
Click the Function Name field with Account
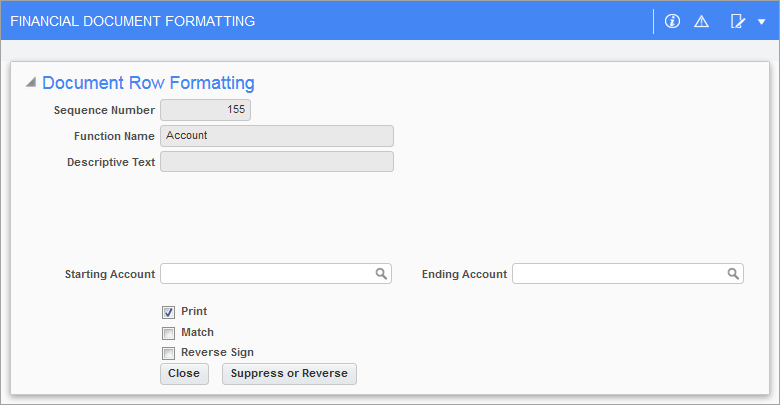click(277, 136)
